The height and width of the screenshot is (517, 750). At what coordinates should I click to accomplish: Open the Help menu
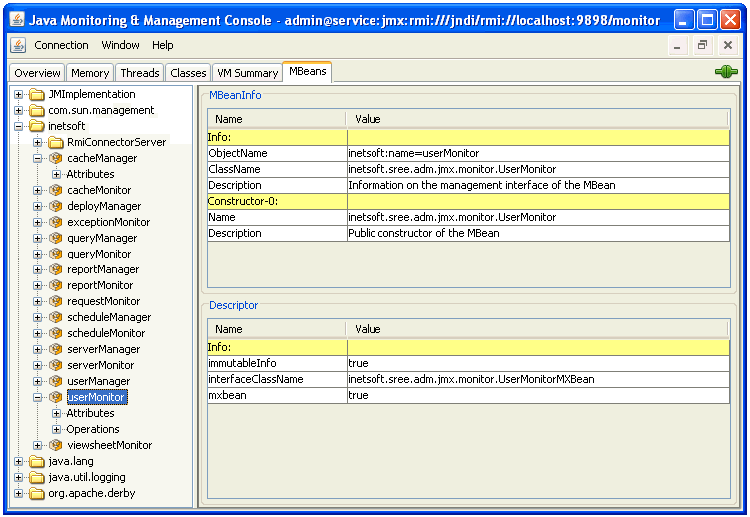pos(163,45)
